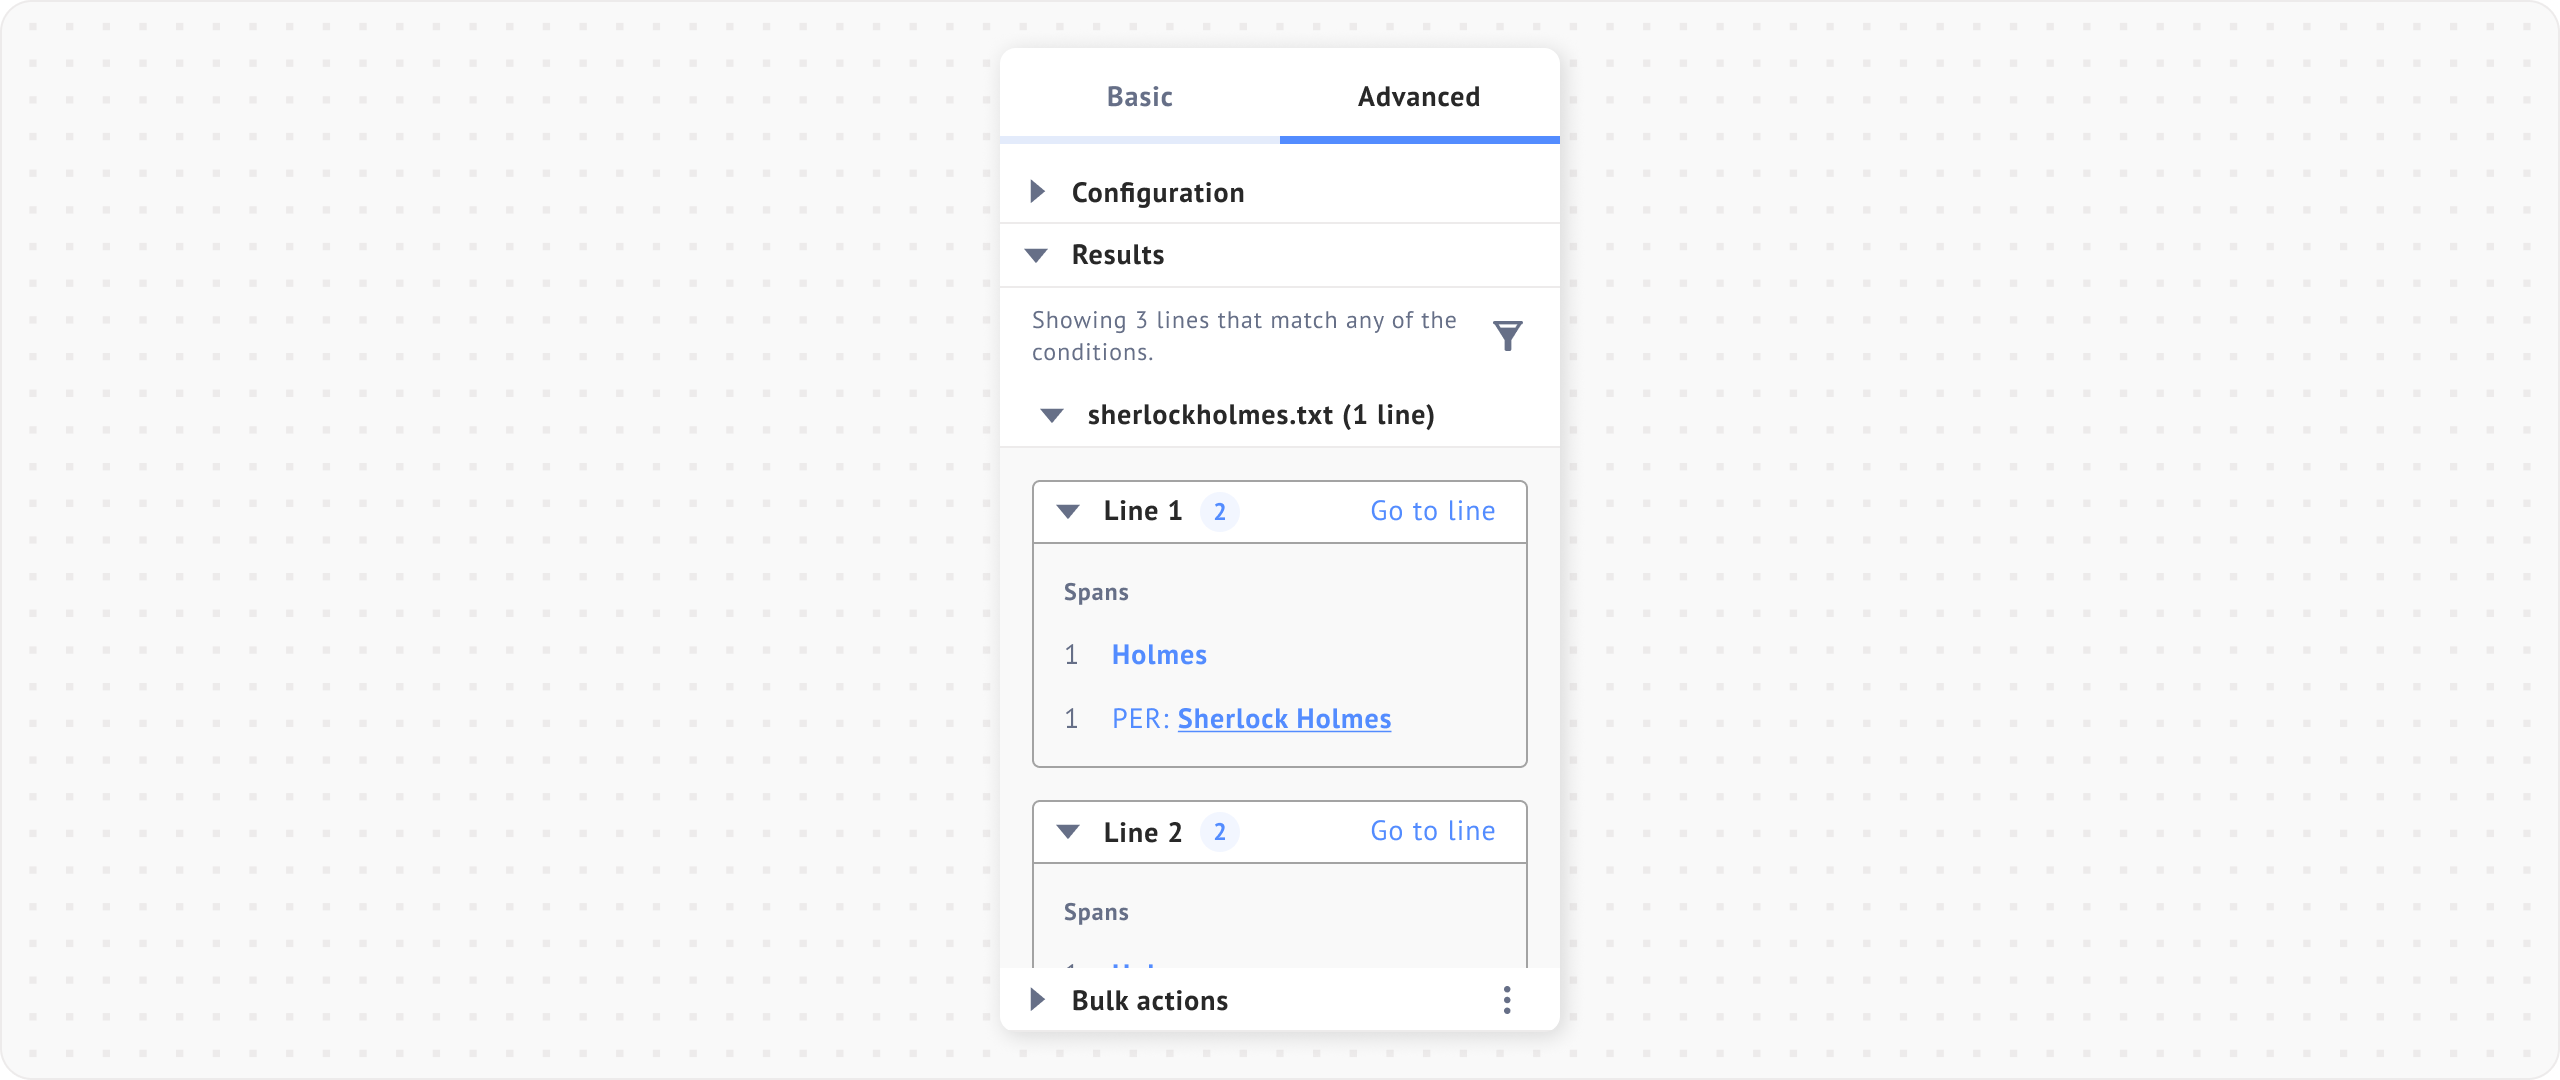Collapse the Line 2 card

[1068, 832]
